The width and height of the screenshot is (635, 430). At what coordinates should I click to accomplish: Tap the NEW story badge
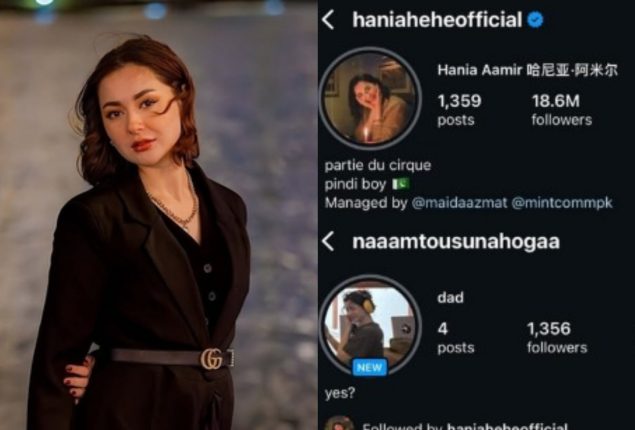pos(370,367)
